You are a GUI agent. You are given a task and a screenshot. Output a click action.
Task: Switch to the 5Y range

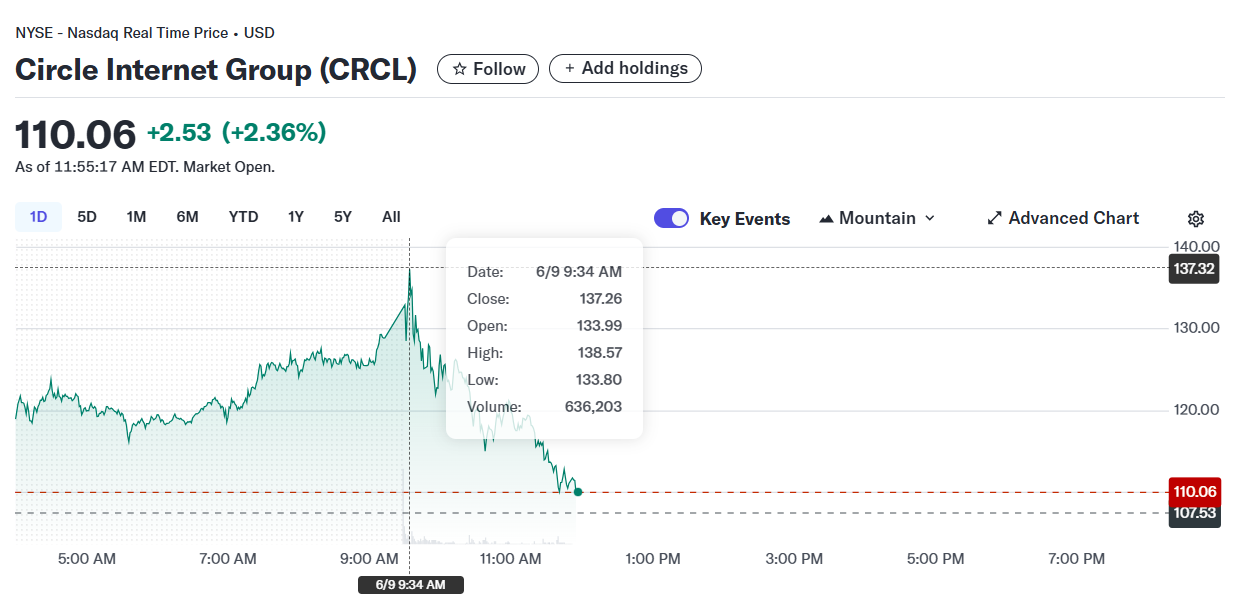click(343, 217)
